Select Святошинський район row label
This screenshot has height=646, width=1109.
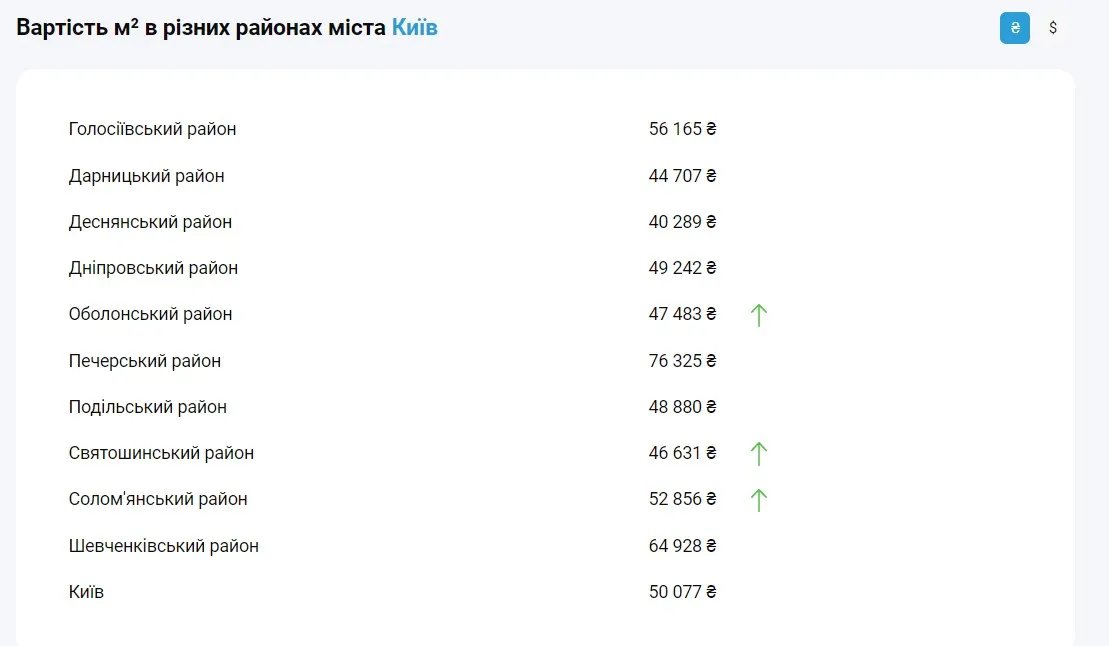click(161, 453)
